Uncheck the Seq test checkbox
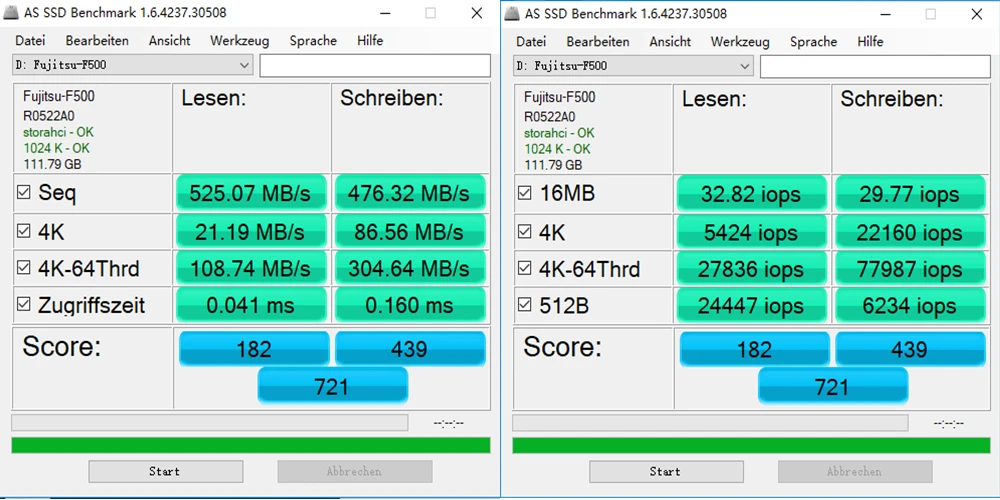The width and height of the screenshot is (1000, 500). click(24, 193)
